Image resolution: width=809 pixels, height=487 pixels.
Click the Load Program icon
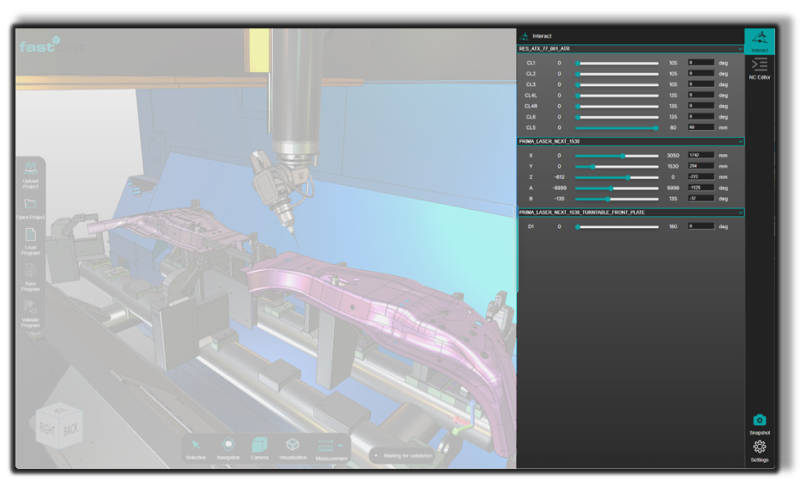tap(30, 237)
